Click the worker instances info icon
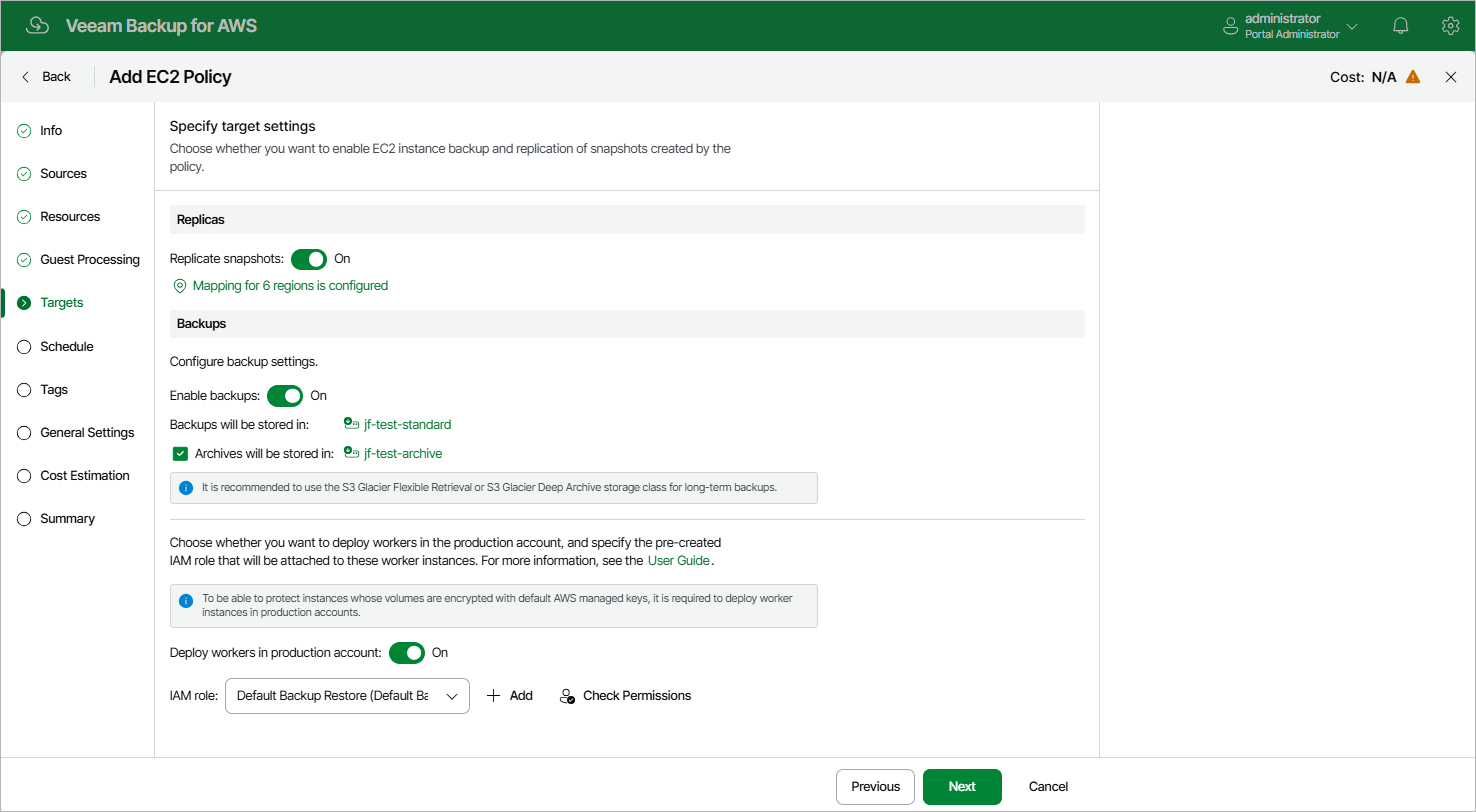 coord(185,601)
